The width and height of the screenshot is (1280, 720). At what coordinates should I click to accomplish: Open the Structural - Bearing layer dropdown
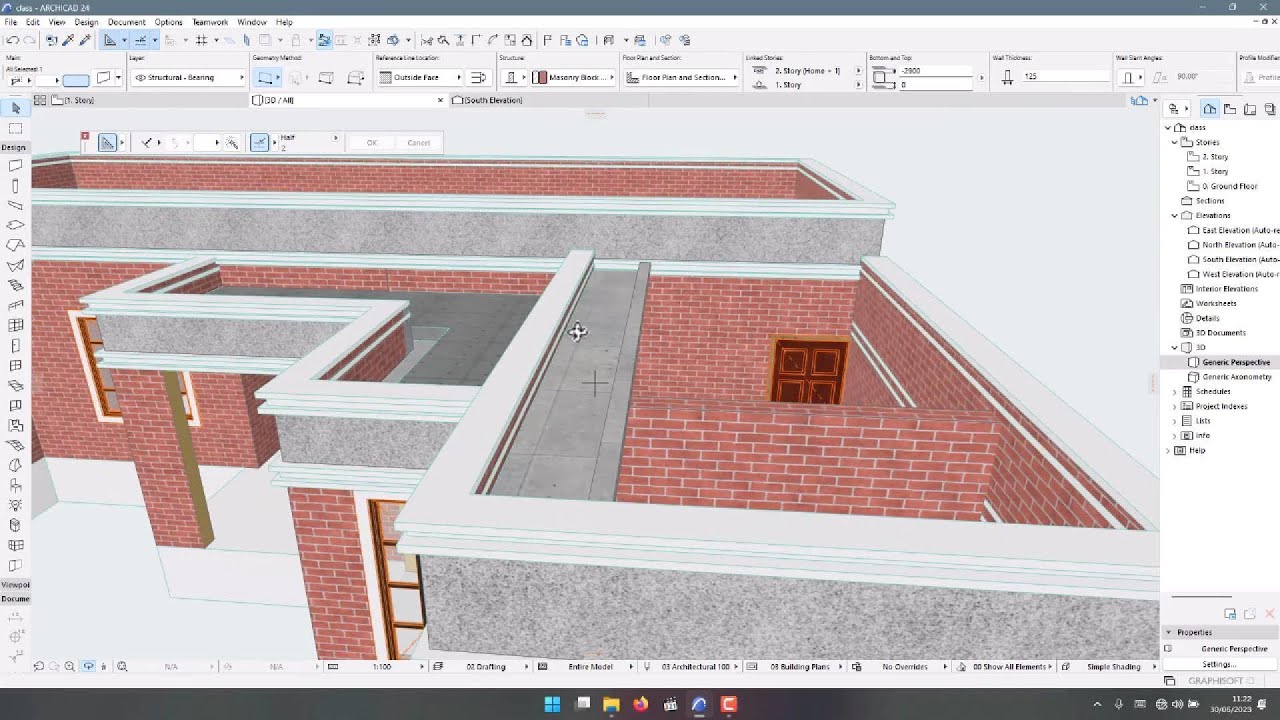point(188,77)
